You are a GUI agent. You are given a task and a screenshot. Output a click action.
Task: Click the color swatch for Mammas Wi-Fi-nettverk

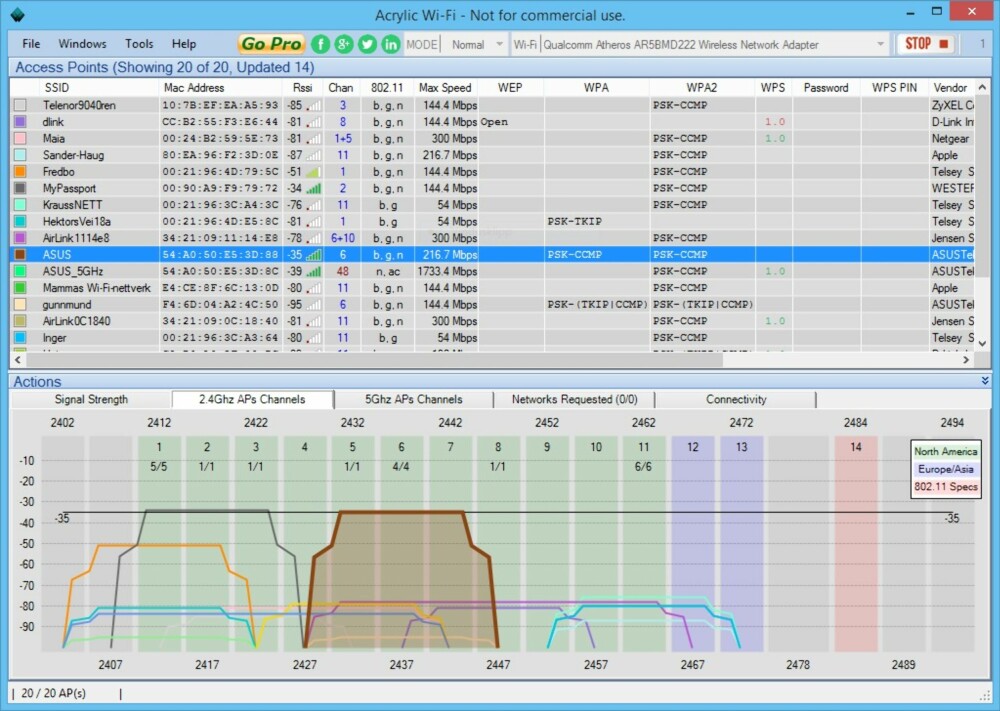tap(20, 287)
